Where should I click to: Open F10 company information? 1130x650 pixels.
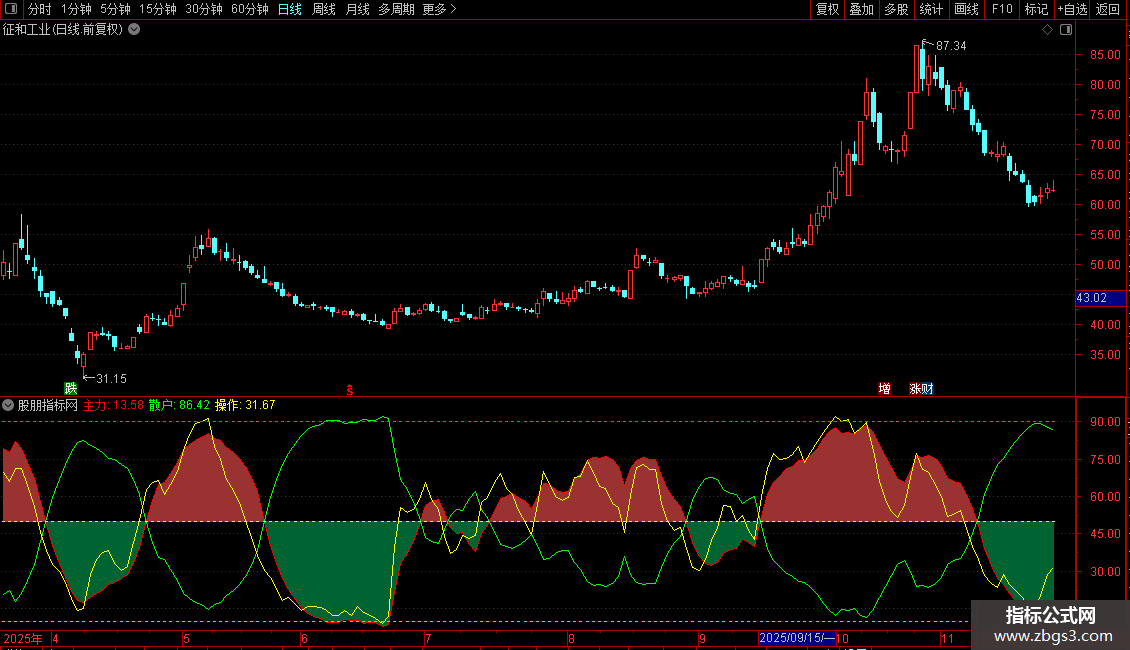(1002, 9)
